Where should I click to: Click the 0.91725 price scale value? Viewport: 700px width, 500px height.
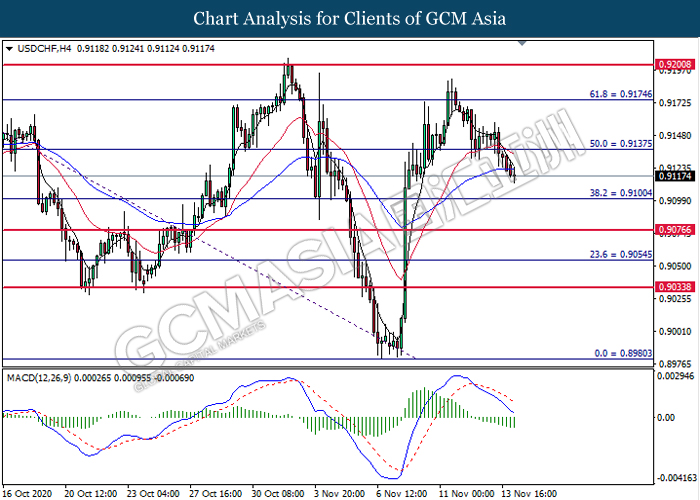click(675, 103)
